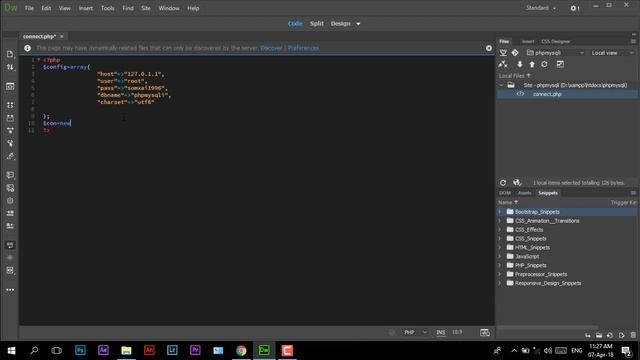Viewport: 640px width, 360px height.
Task: Select the Responsive_Design_Snippets folder row
Action: tap(567, 283)
